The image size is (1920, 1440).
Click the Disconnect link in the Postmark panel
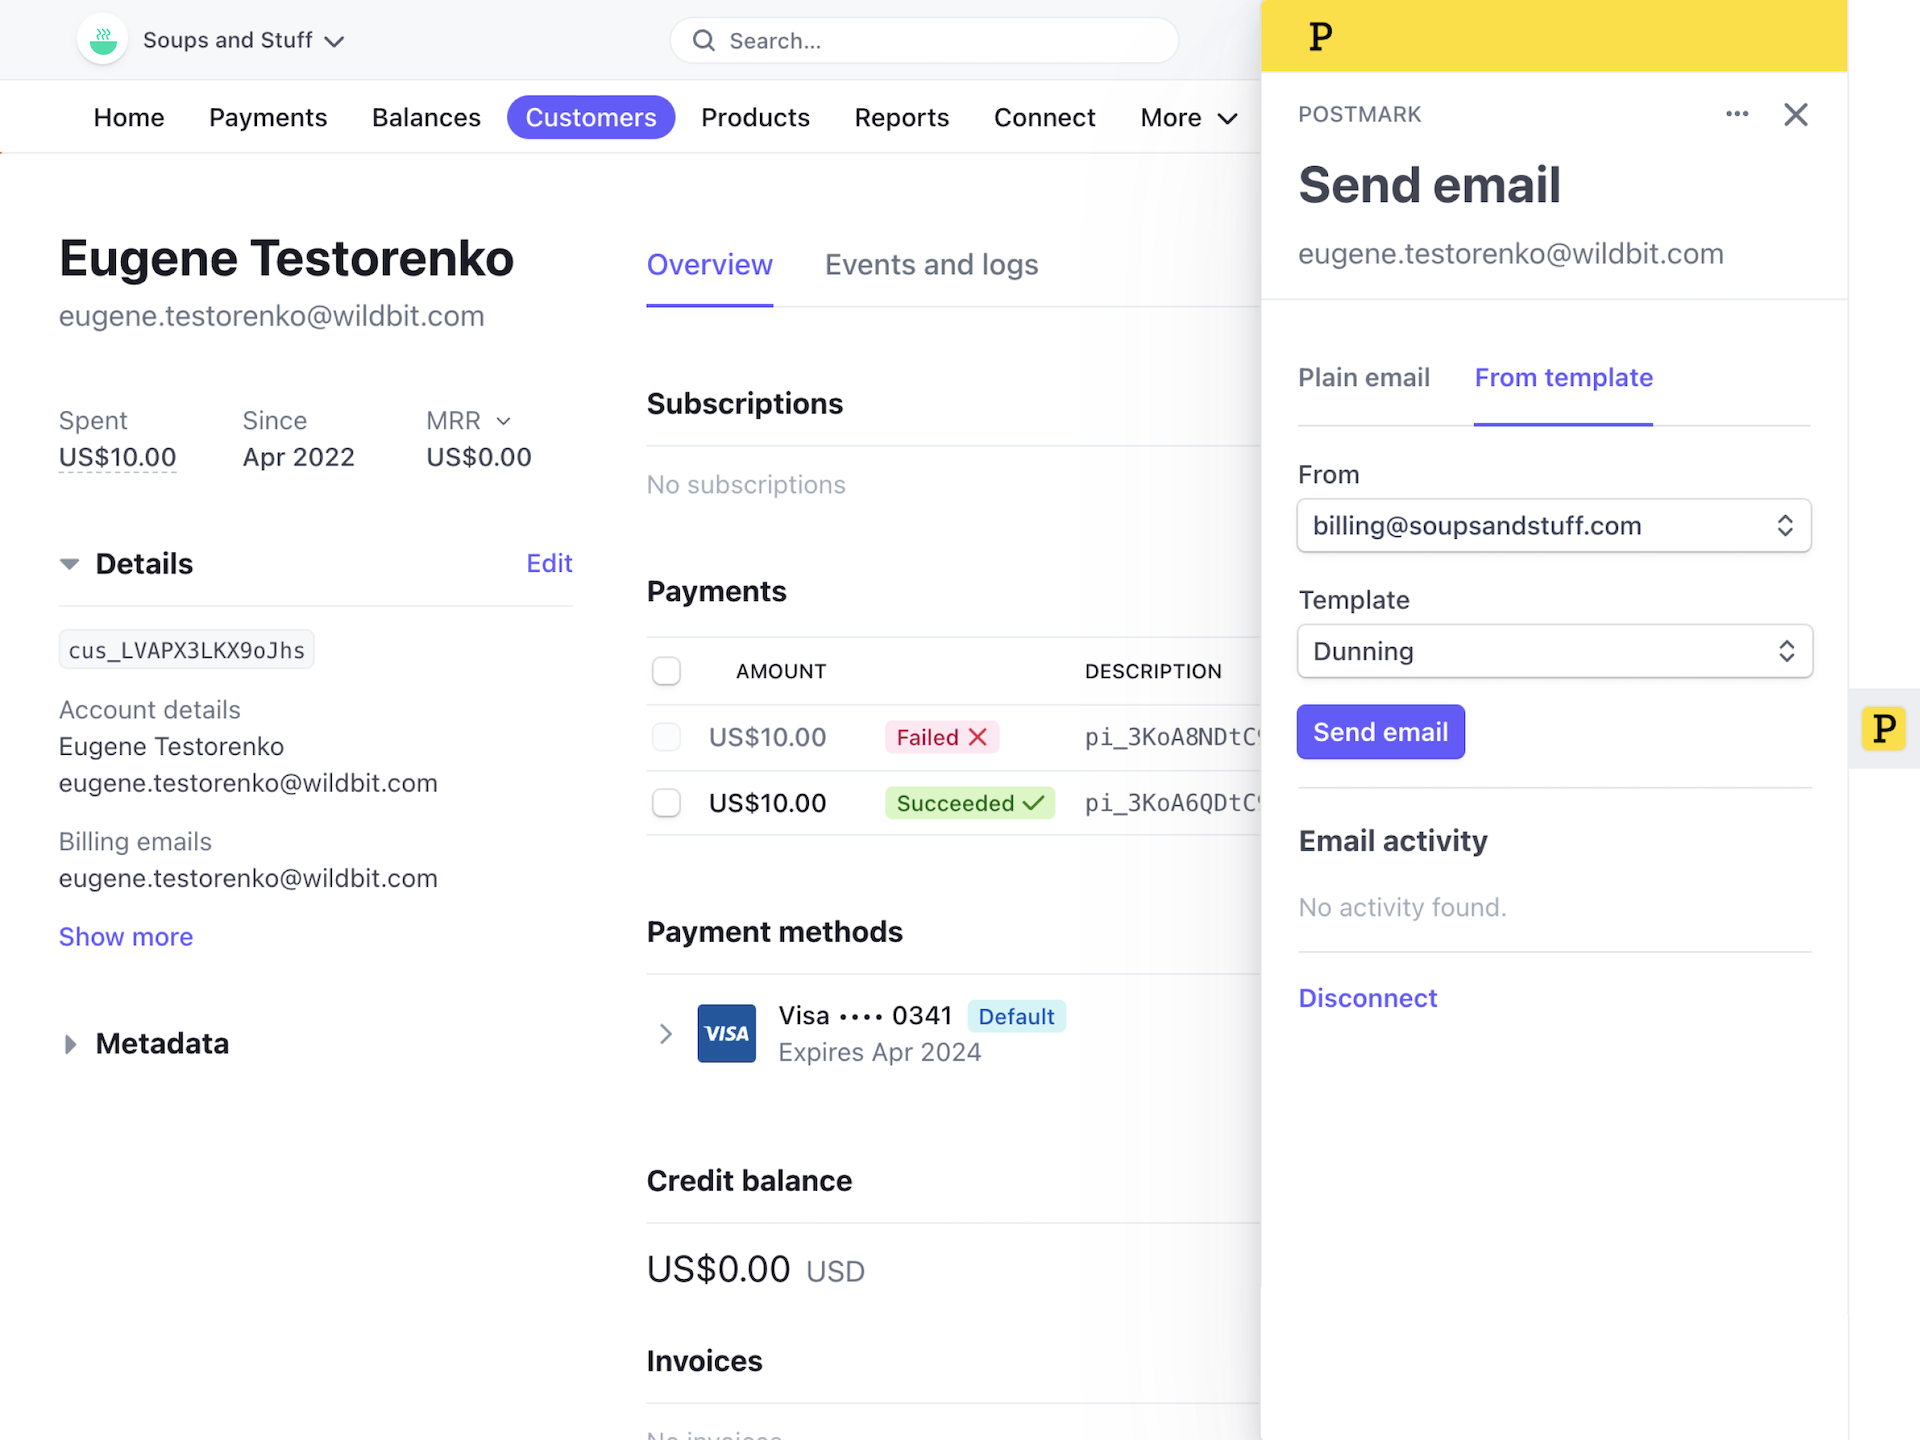(1367, 997)
